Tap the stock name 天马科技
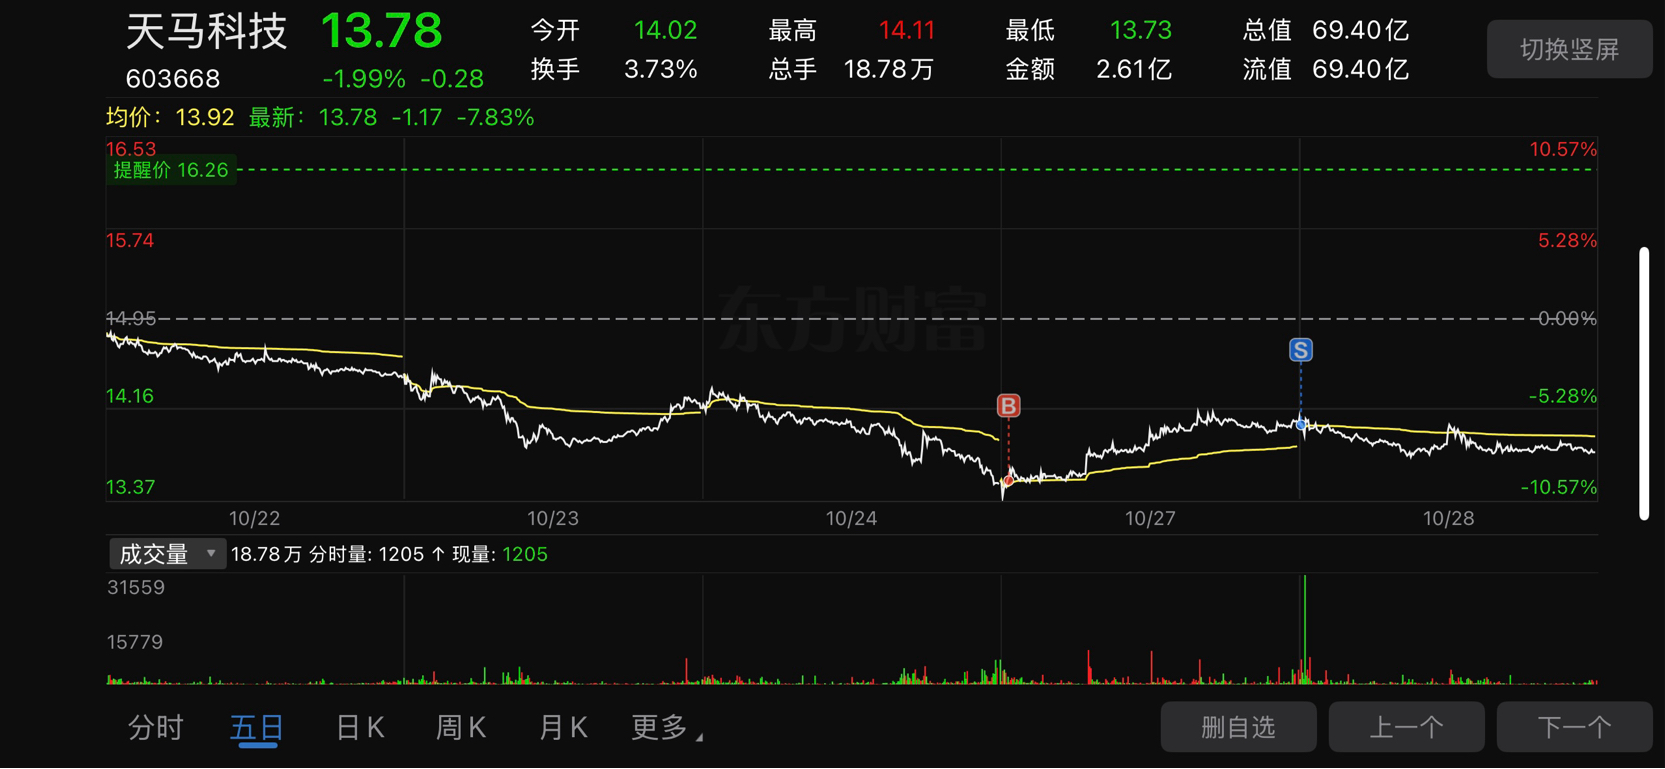 (x=207, y=32)
